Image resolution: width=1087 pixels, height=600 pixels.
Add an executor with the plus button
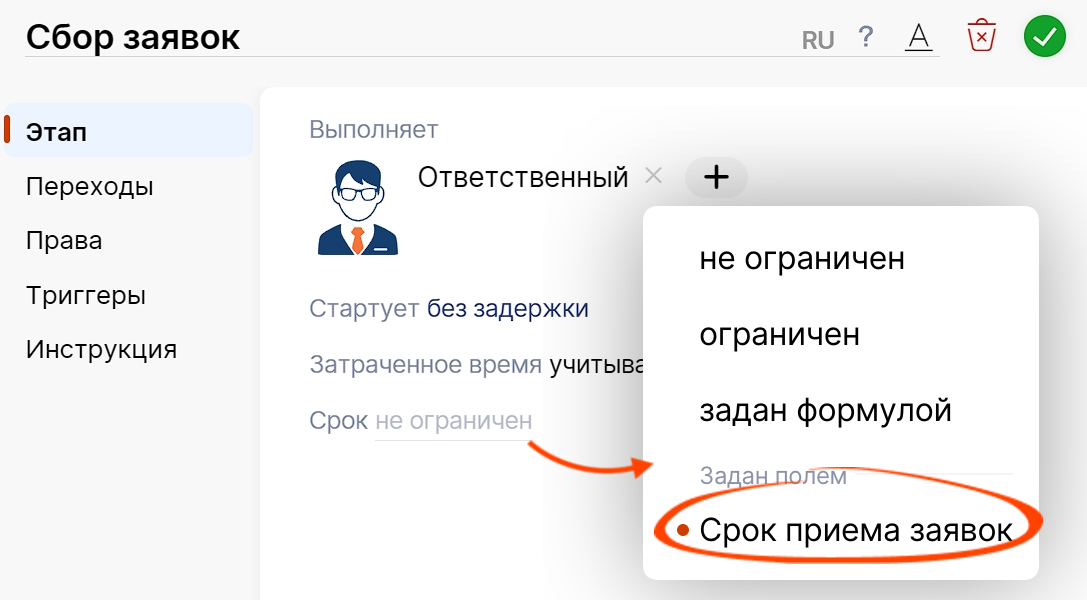(716, 177)
